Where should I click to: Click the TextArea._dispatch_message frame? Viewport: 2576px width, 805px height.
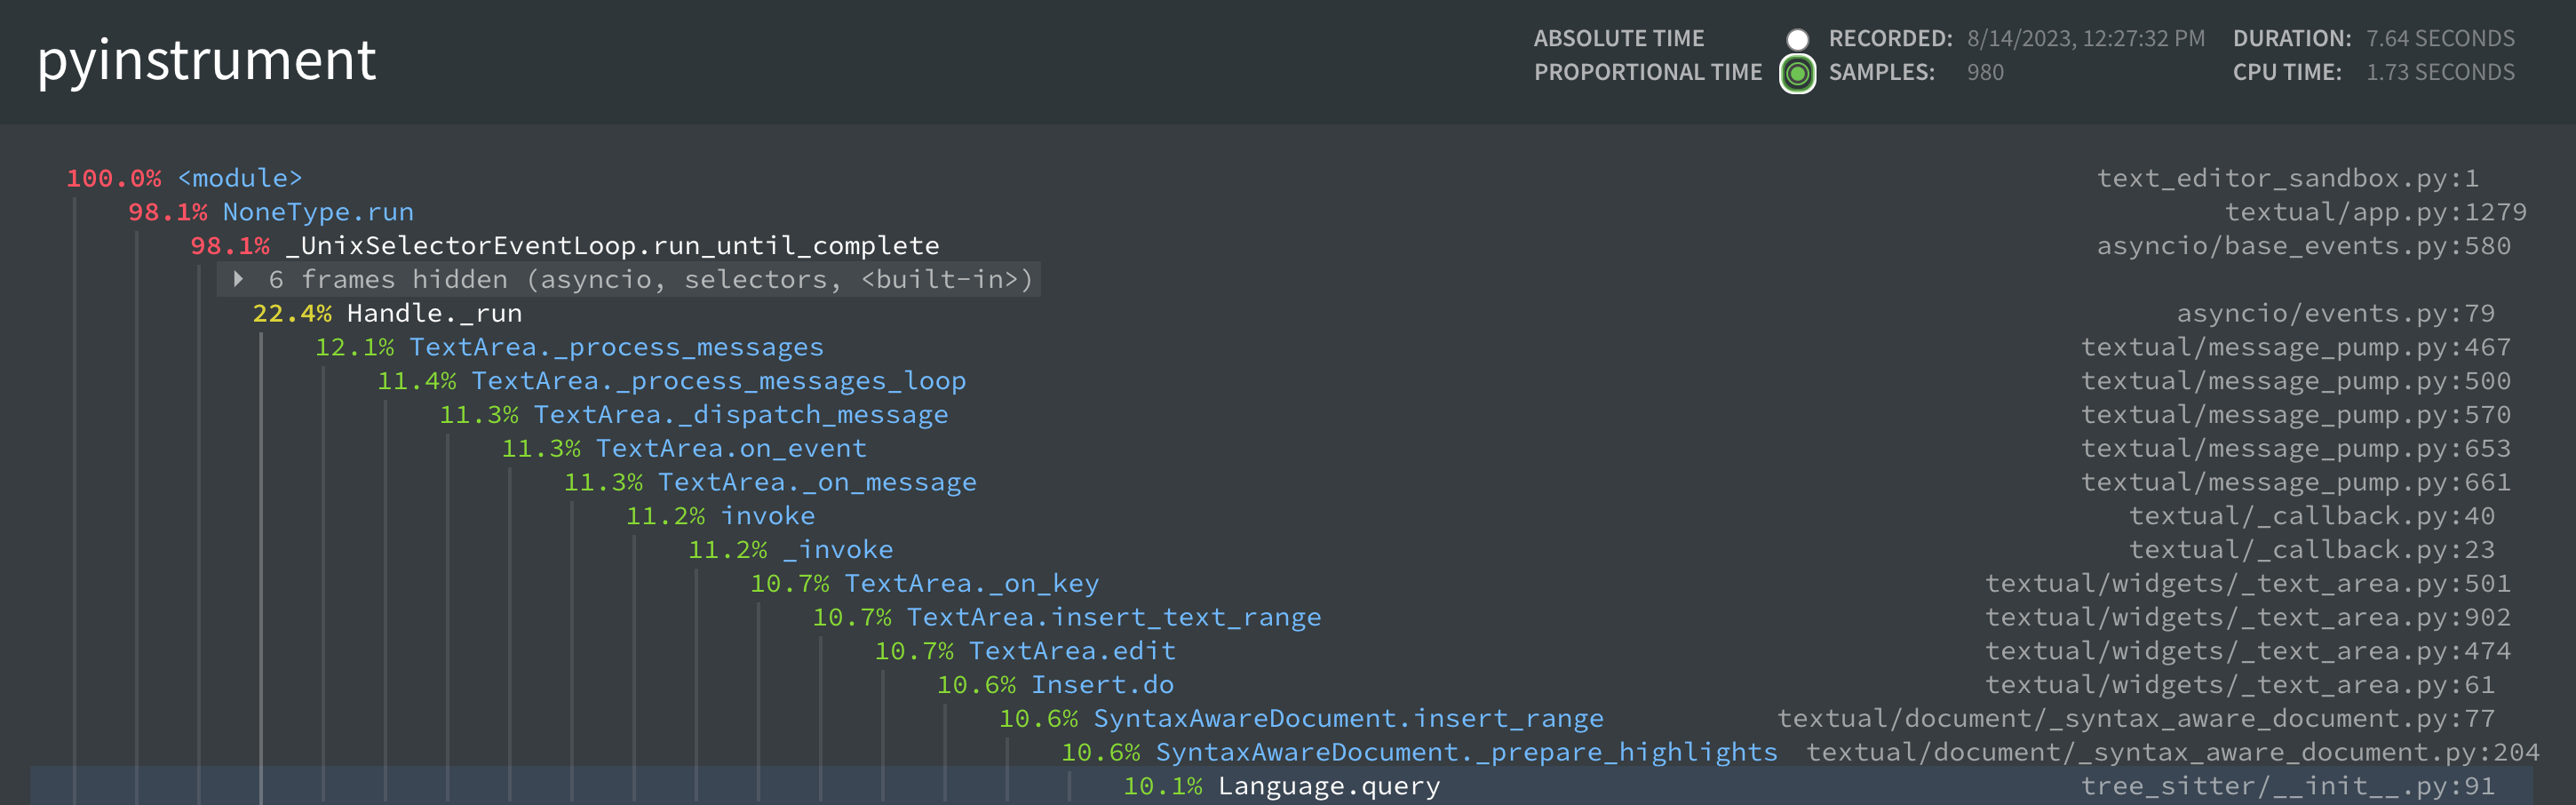click(741, 415)
